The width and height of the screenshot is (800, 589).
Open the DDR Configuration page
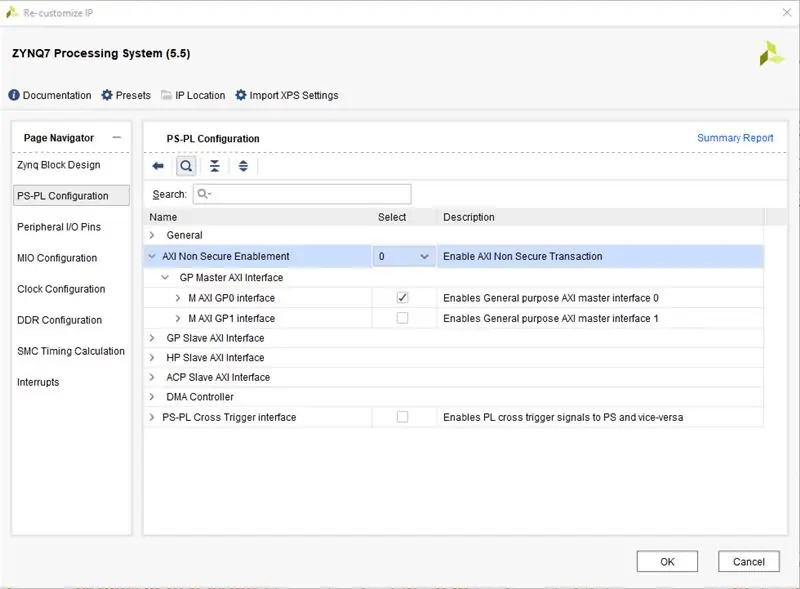(60, 320)
